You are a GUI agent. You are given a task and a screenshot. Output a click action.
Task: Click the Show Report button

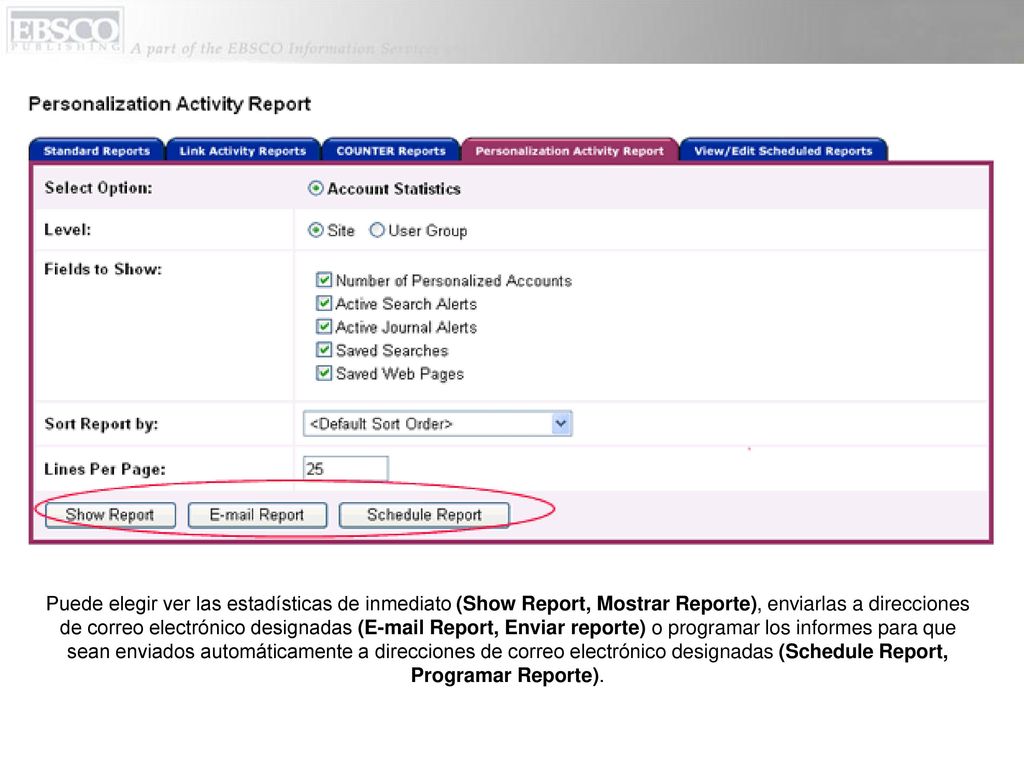[110, 515]
